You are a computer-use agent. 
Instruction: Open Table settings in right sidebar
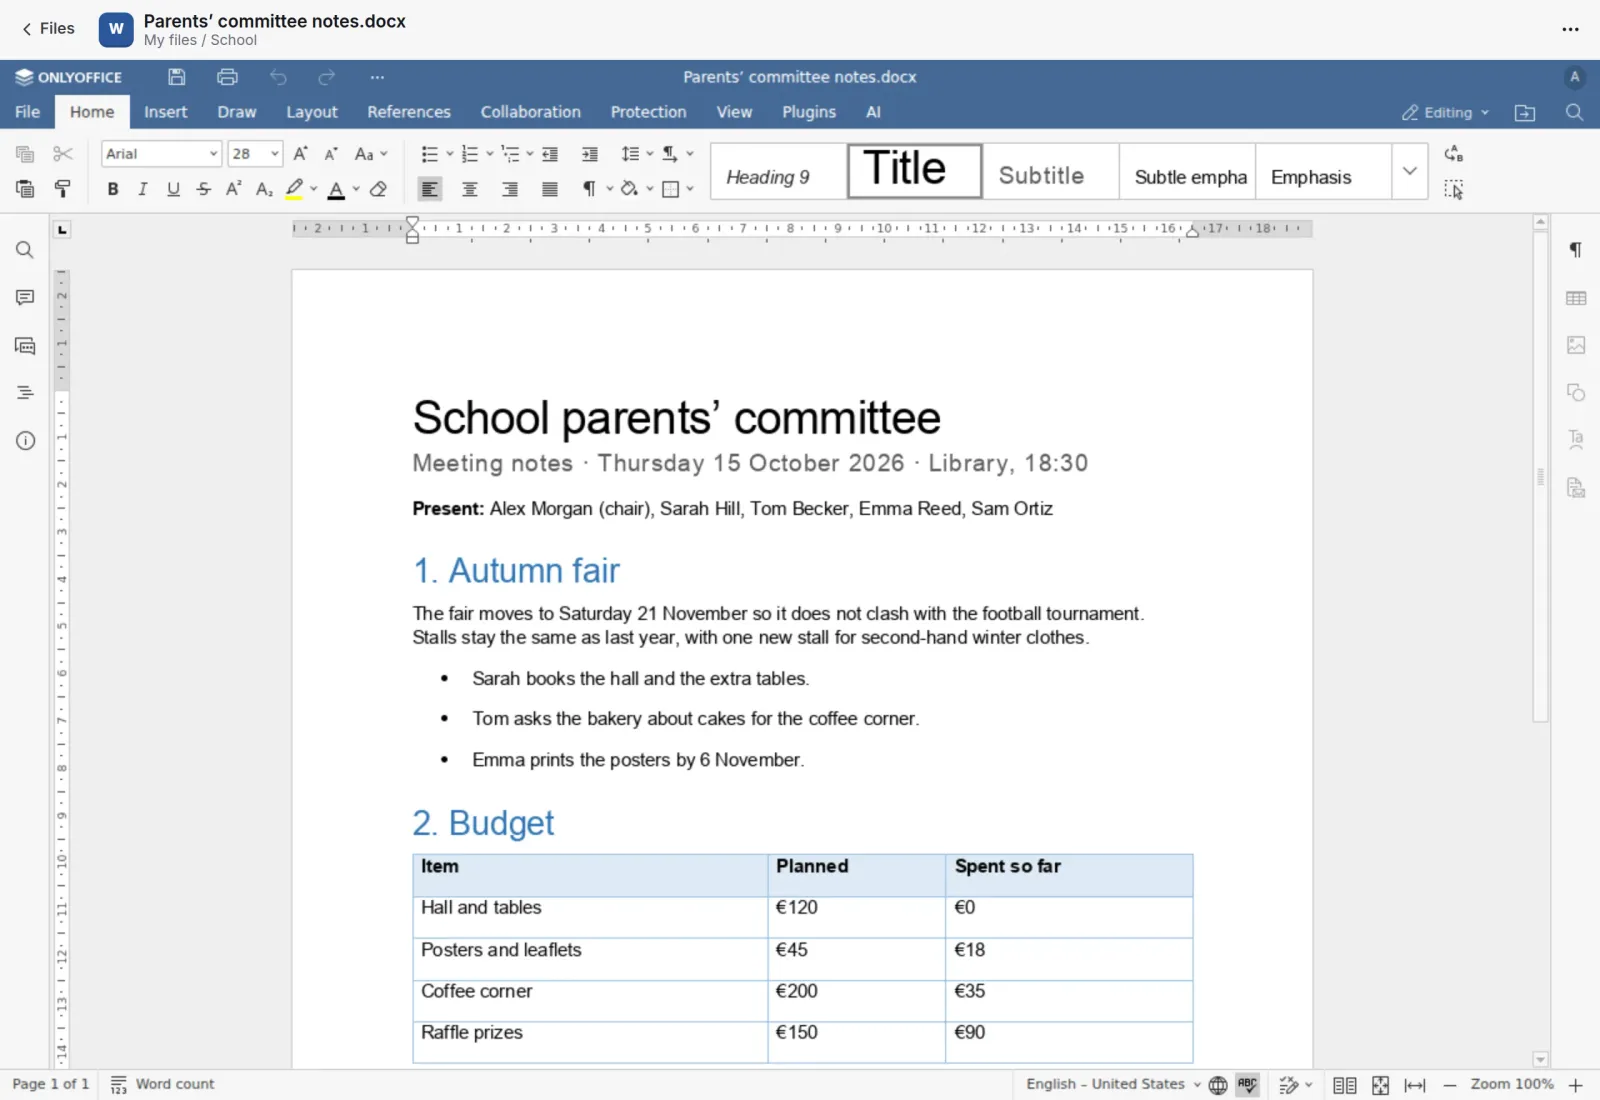point(1576,298)
